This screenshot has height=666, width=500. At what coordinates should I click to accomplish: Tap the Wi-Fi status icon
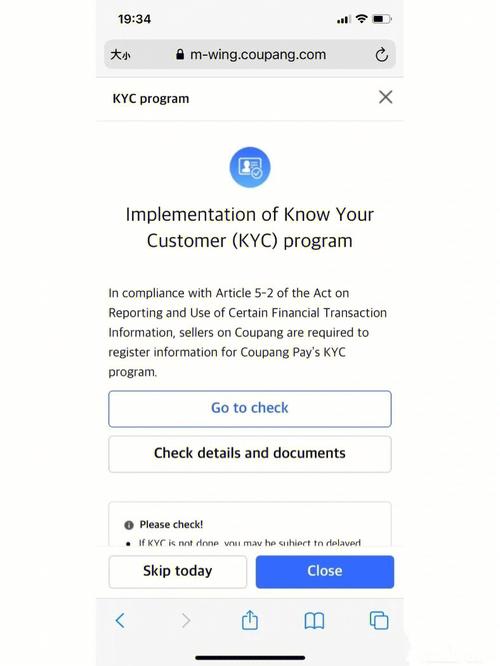click(x=362, y=19)
